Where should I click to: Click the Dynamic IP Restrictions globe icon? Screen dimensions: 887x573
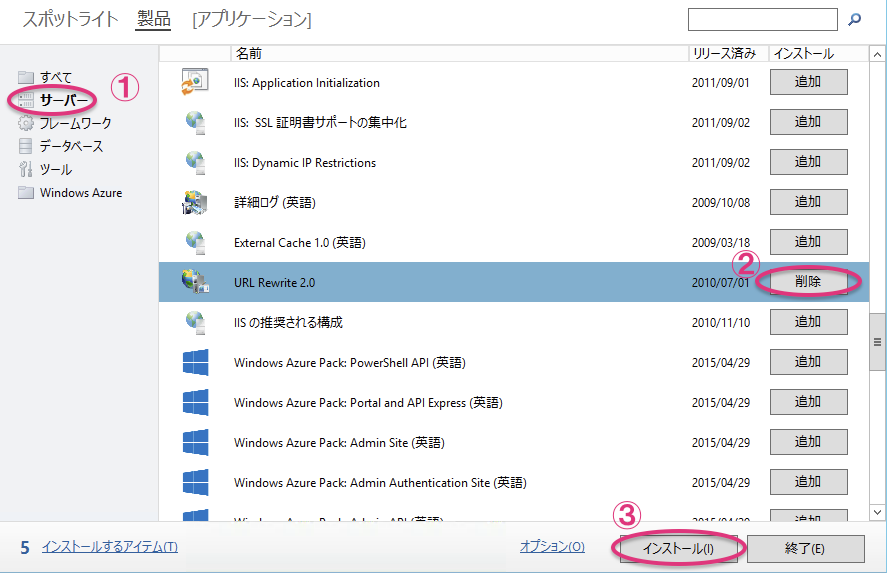[x=196, y=162]
